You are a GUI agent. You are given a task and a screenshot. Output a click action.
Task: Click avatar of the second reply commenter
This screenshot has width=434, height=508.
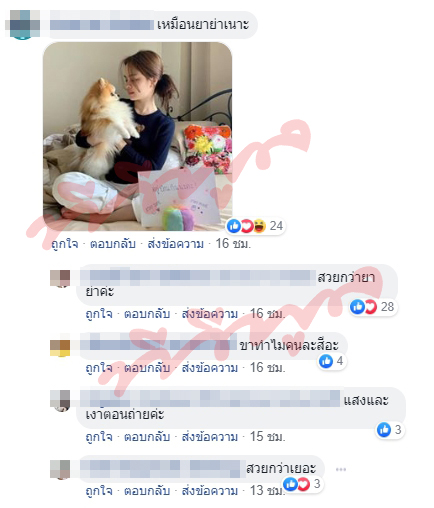point(60,348)
